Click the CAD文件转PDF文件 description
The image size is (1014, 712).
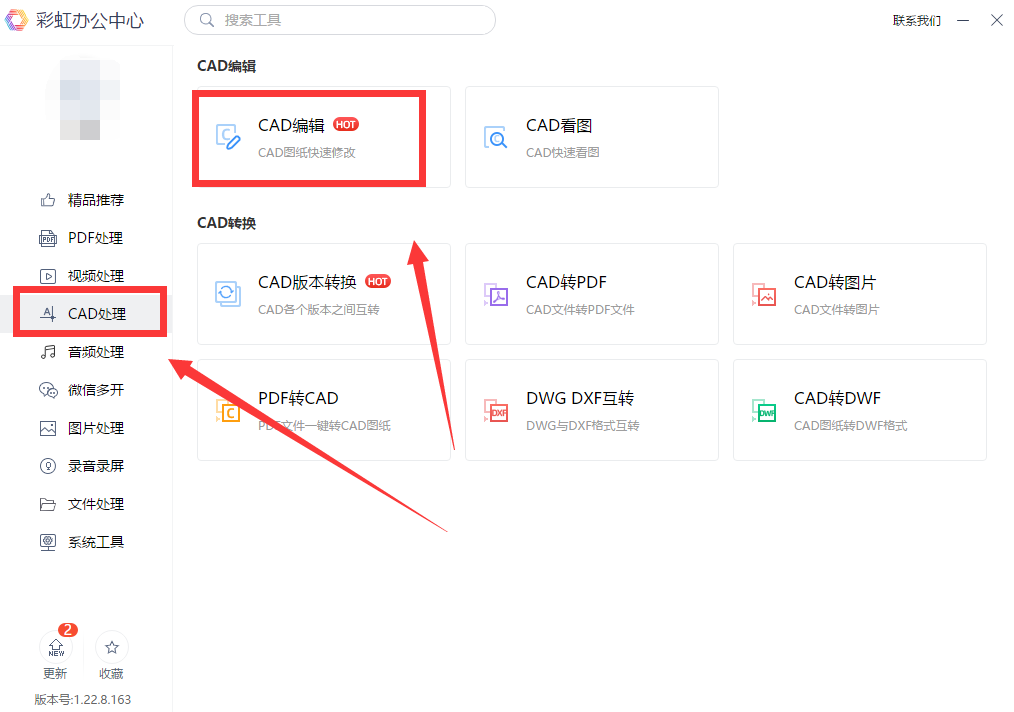coord(580,310)
